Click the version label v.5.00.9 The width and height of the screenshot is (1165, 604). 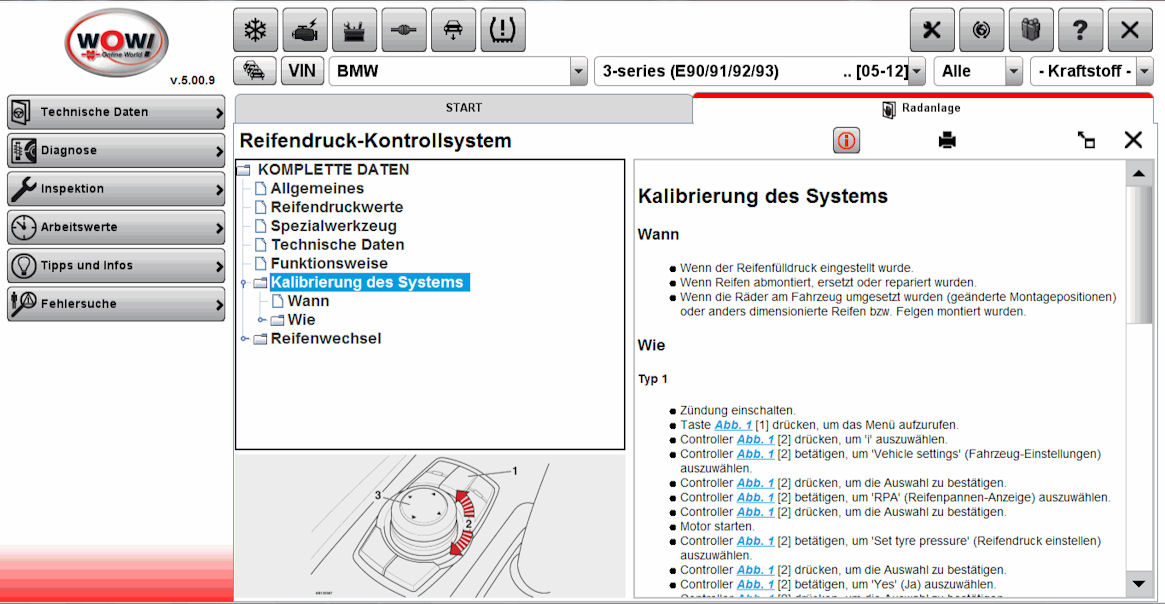click(192, 80)
